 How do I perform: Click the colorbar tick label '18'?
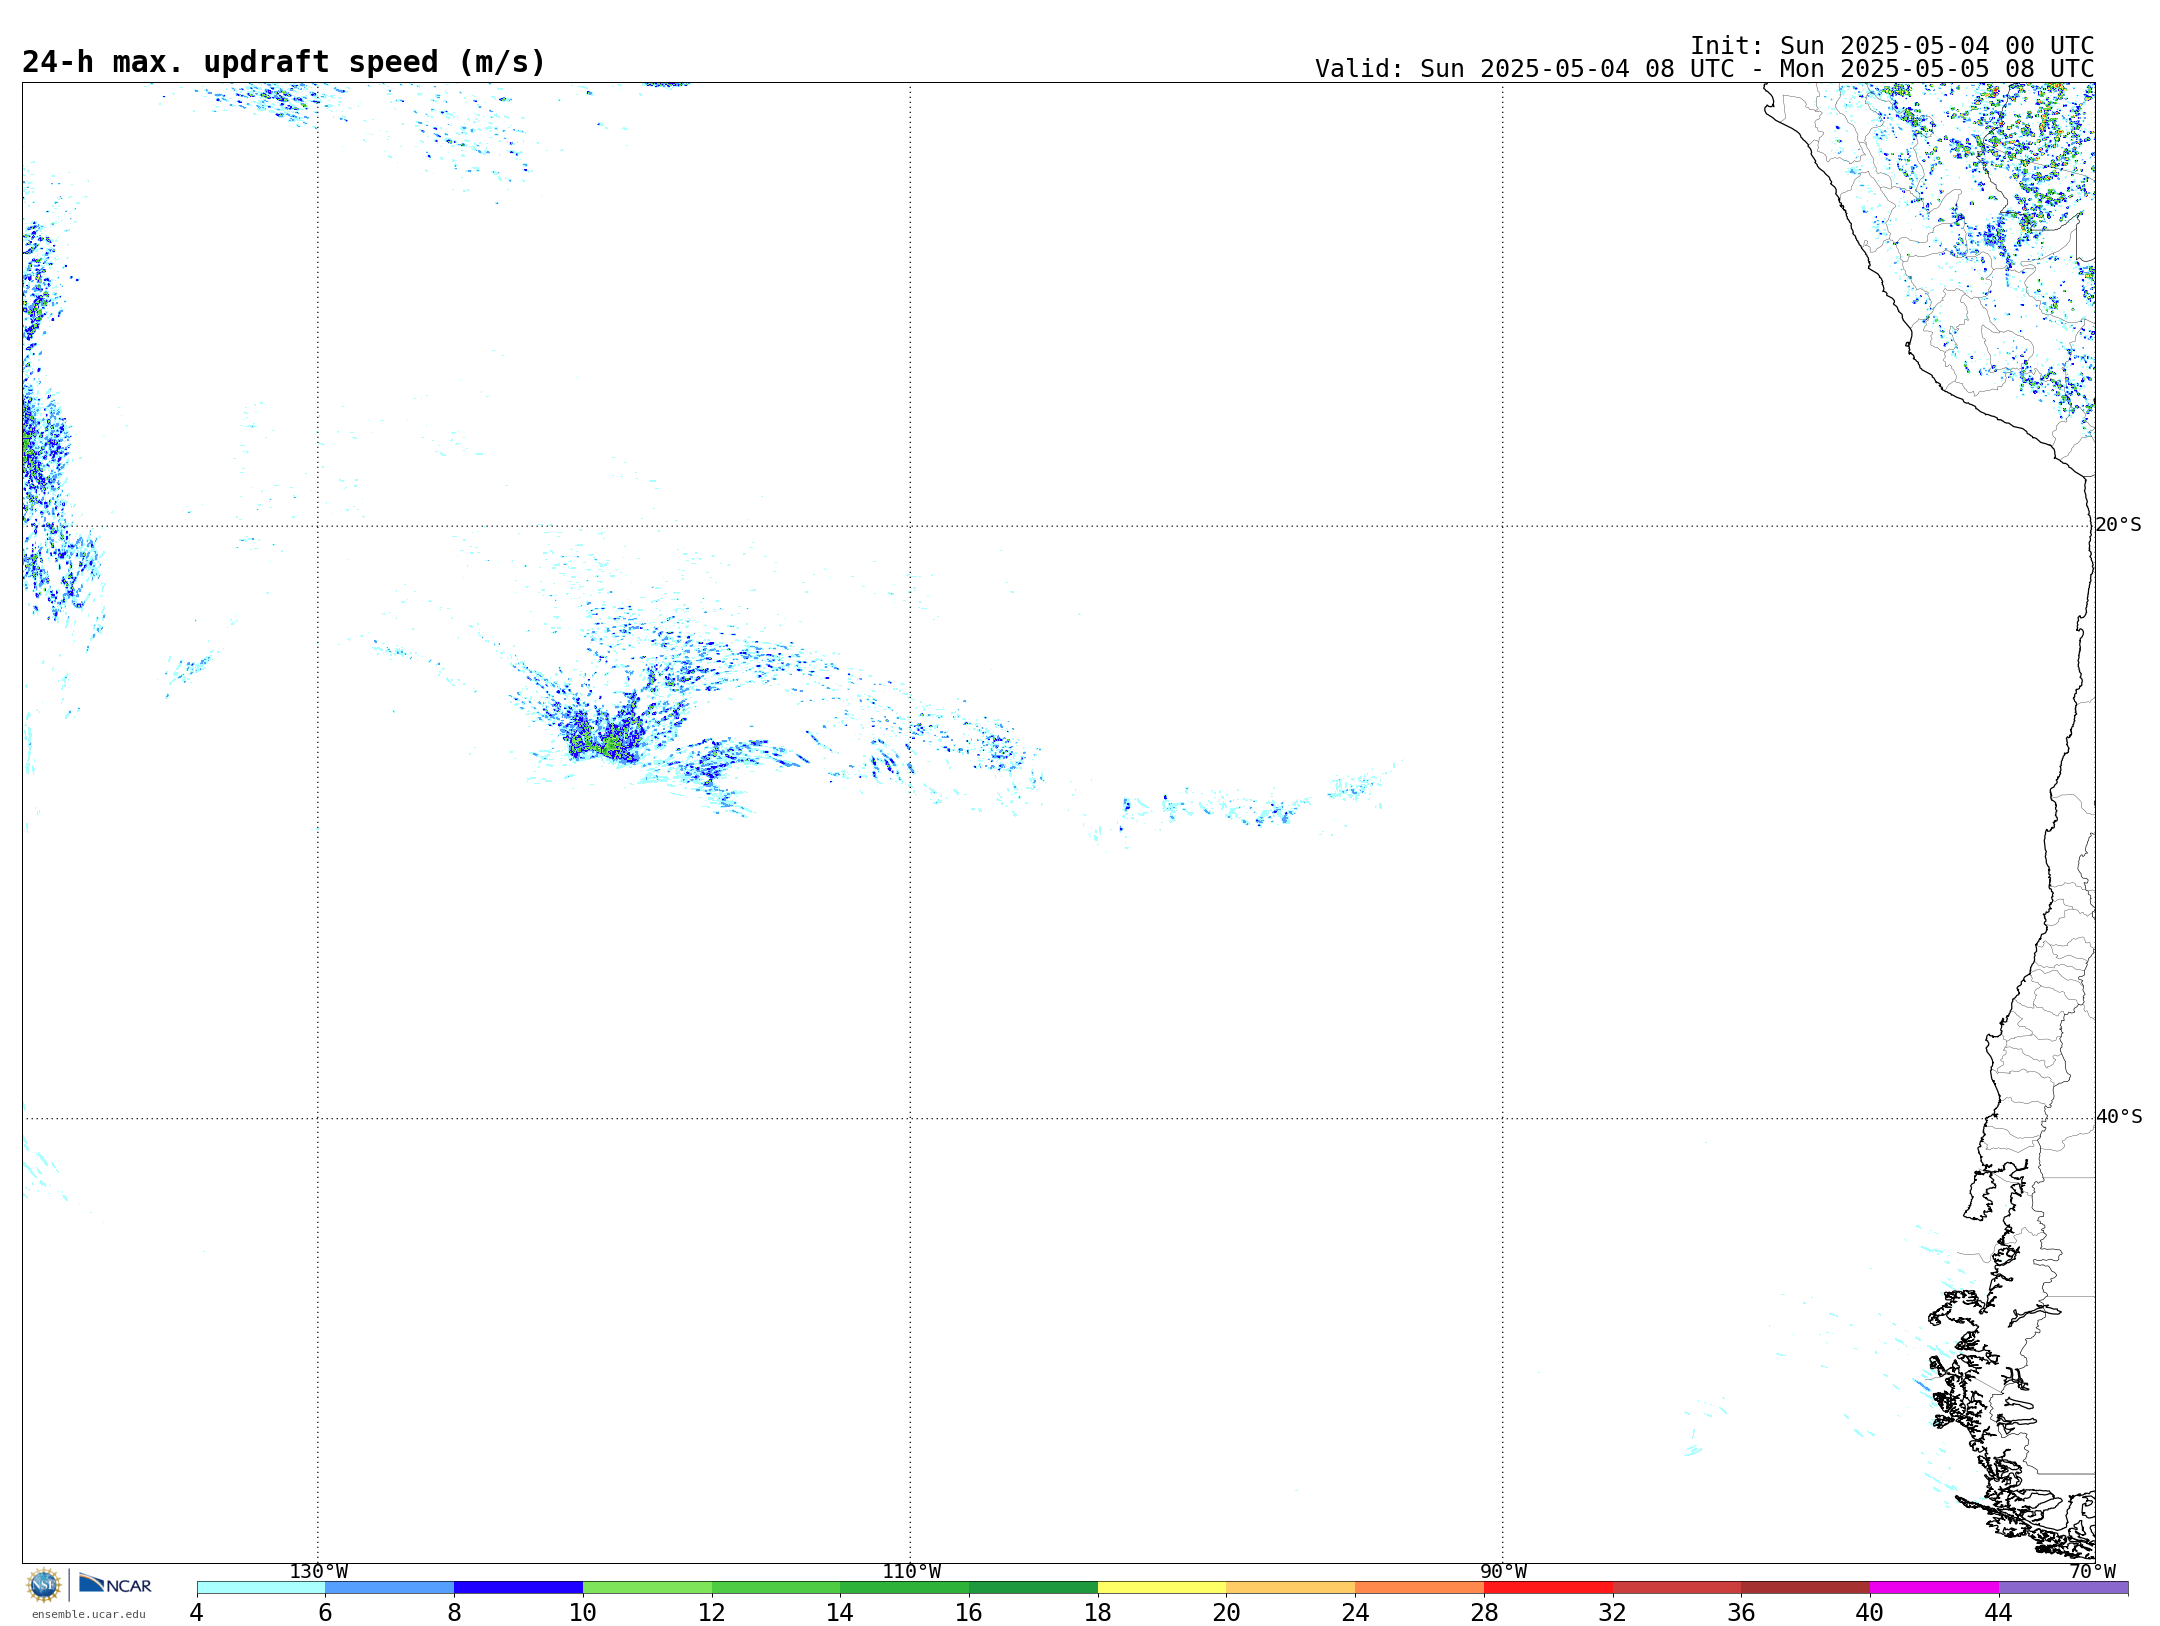[x=1098, y=1613]
